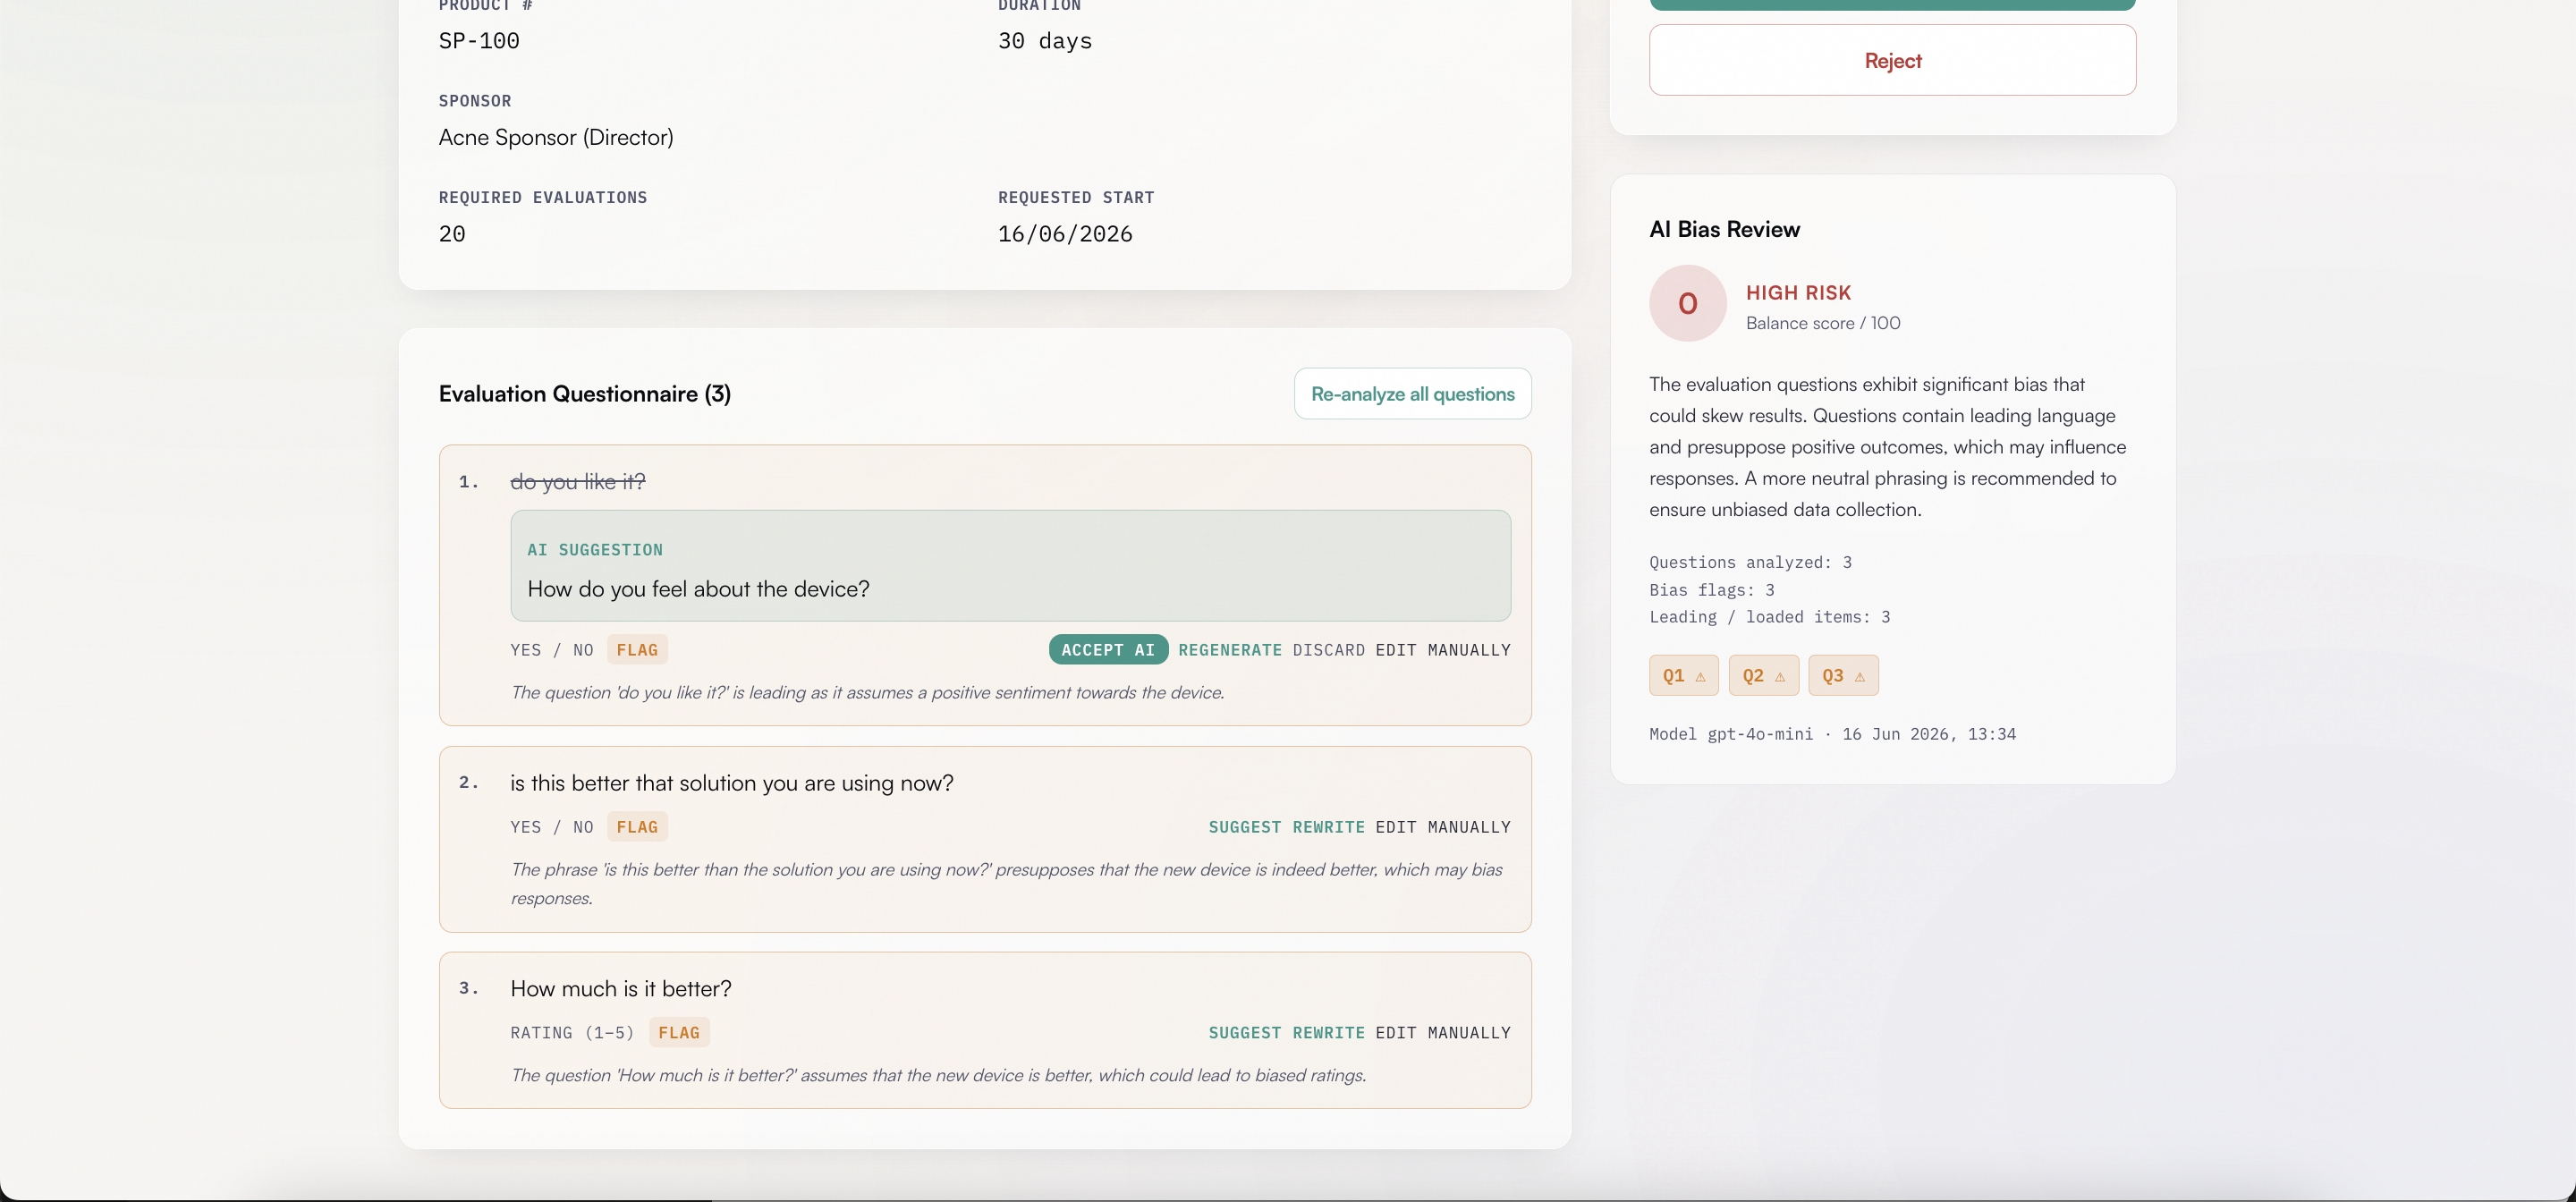Click the FLAG badge on question 1
This screenshot has width=2576, height=1202.
[637, 650]
